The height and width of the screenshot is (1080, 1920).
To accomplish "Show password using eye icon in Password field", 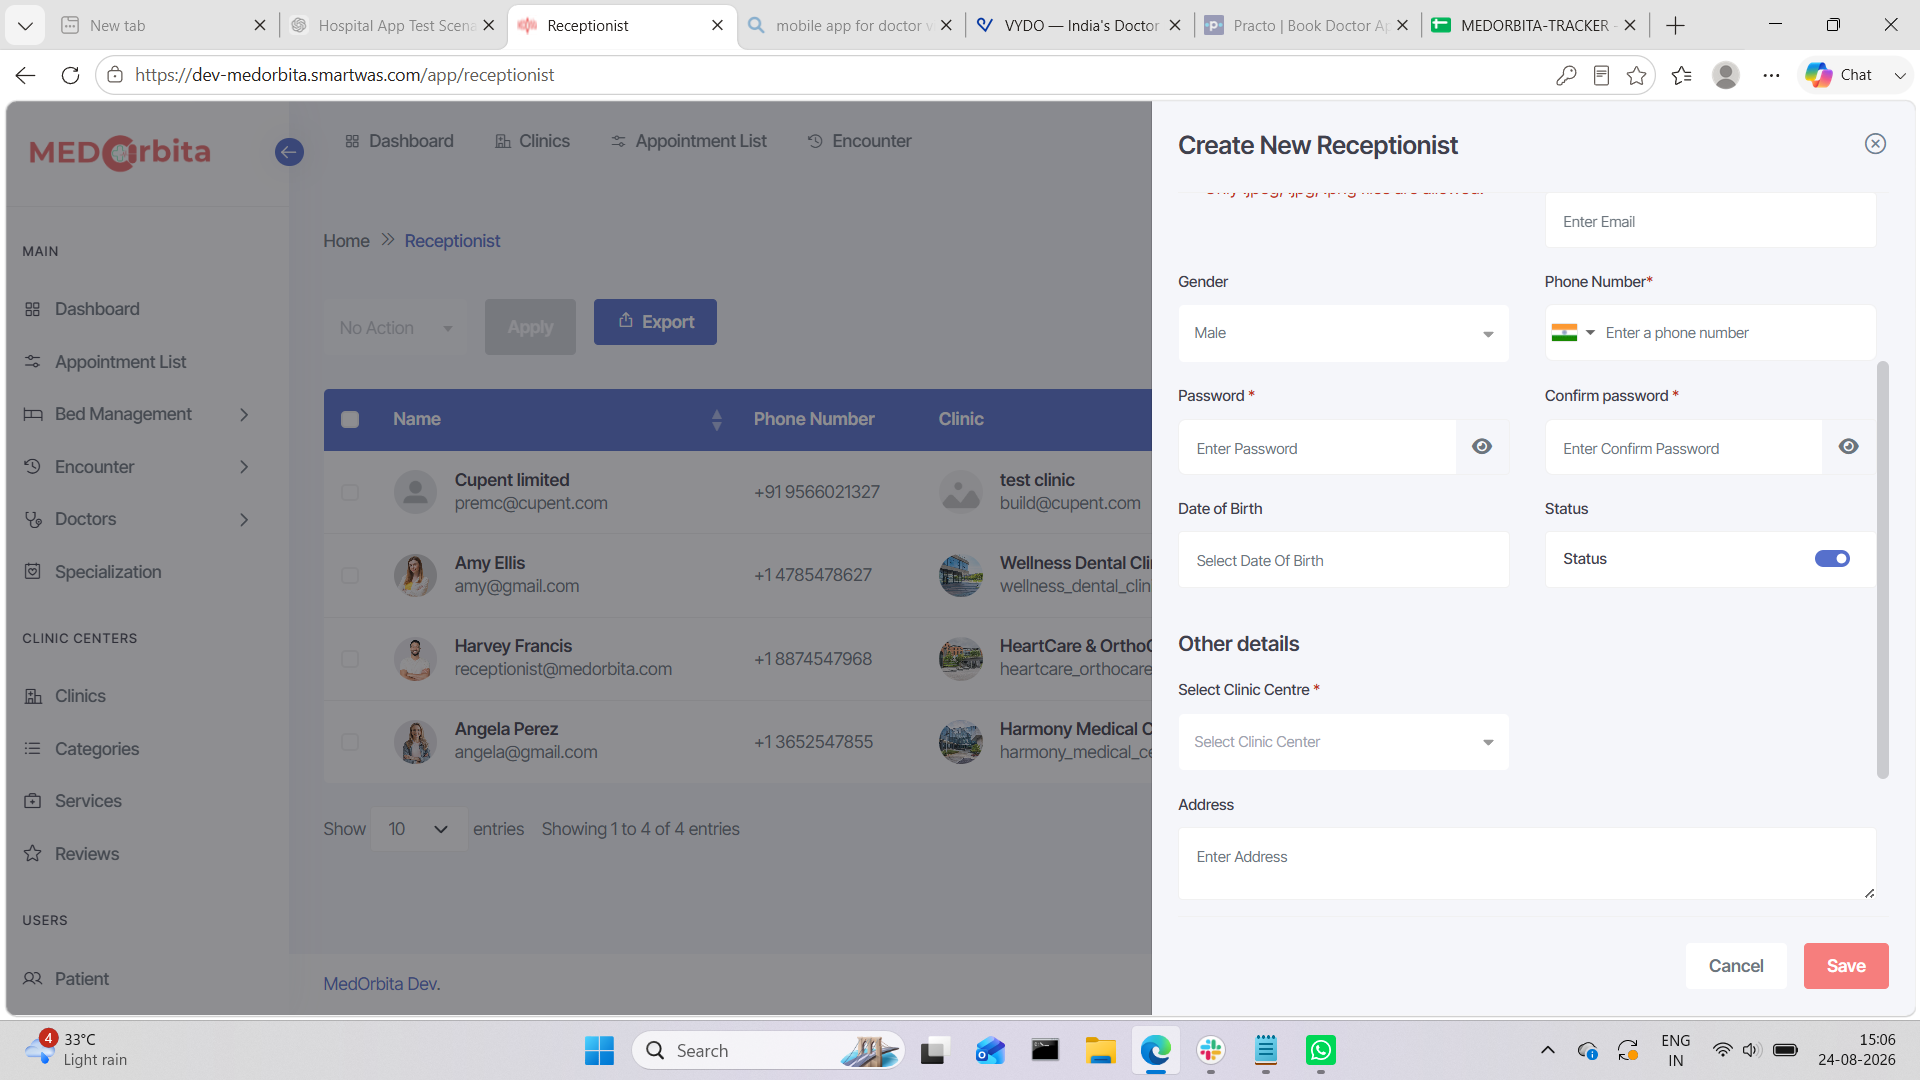I will (1482, 447).
